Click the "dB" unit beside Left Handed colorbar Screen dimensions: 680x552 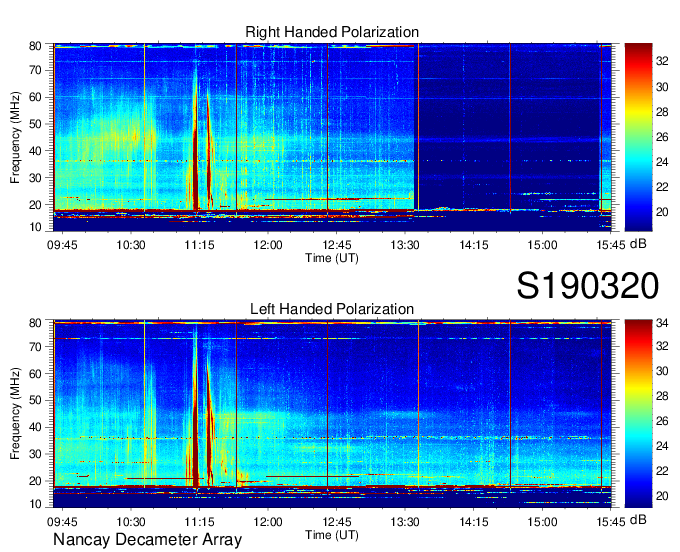pyautogui.click(x=638, y=519)
